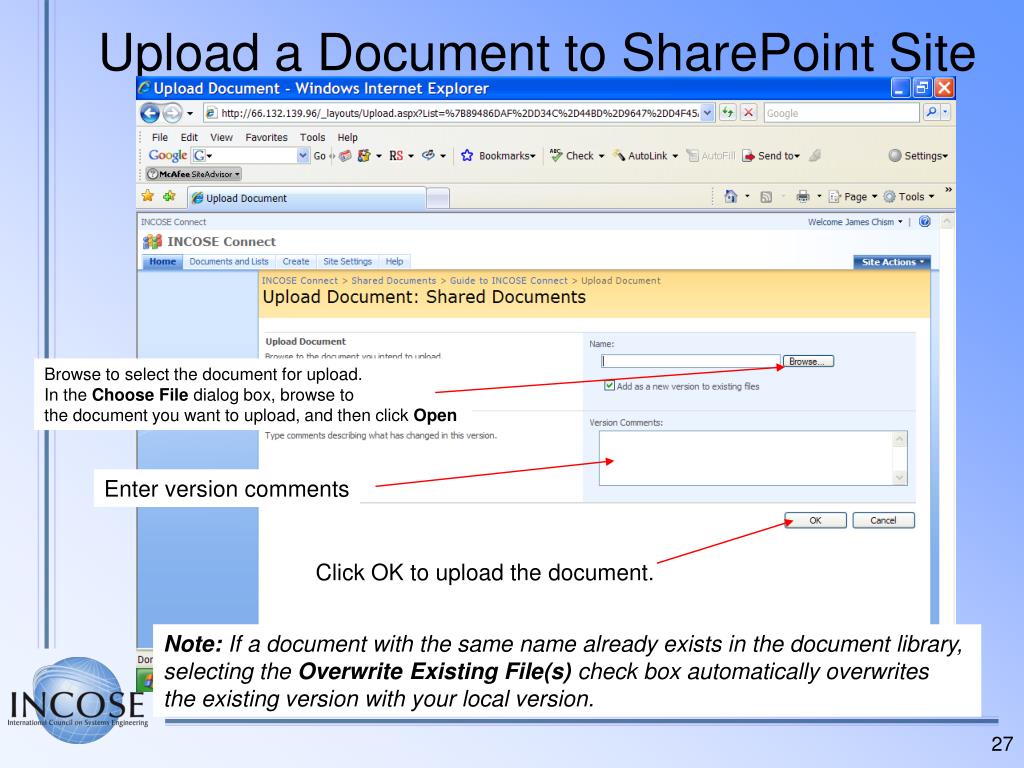Open the Favorites Center star icon
Screen dimensions: 1024x768
coord(148,196)
